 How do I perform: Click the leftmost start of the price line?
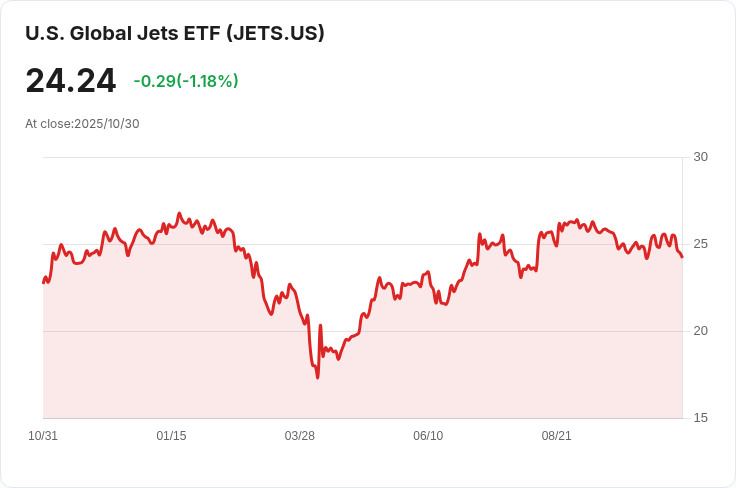click(43, 282)
